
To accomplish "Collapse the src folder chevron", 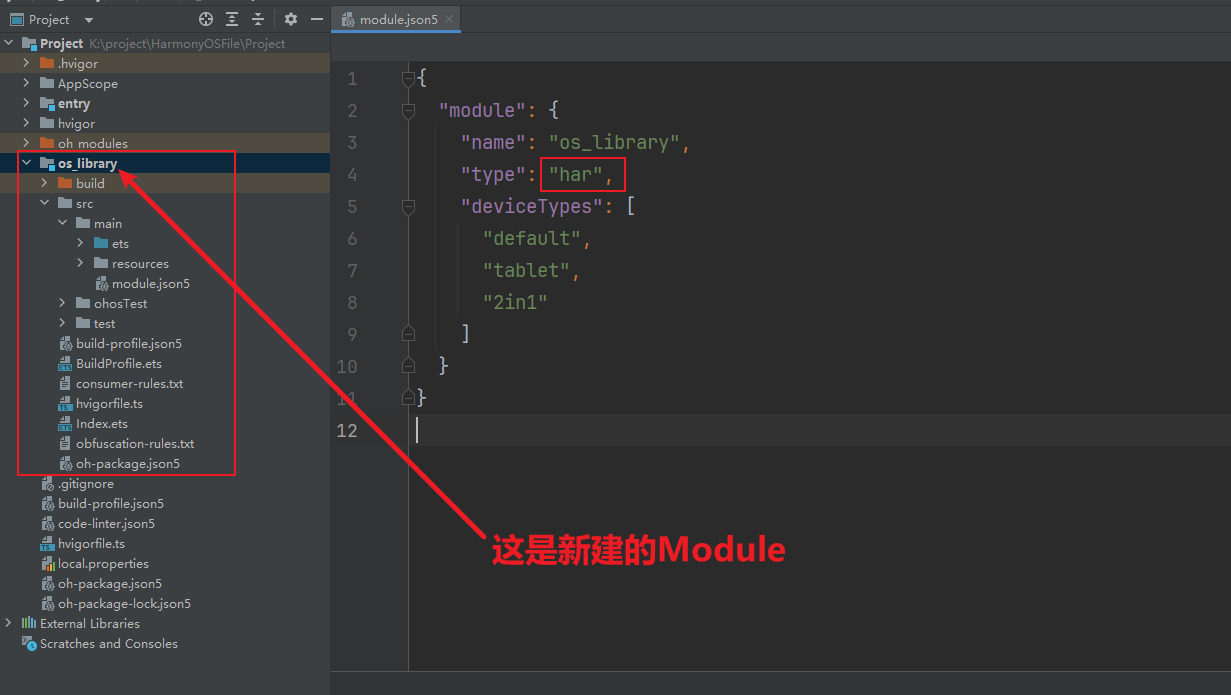I will [45, 203].
